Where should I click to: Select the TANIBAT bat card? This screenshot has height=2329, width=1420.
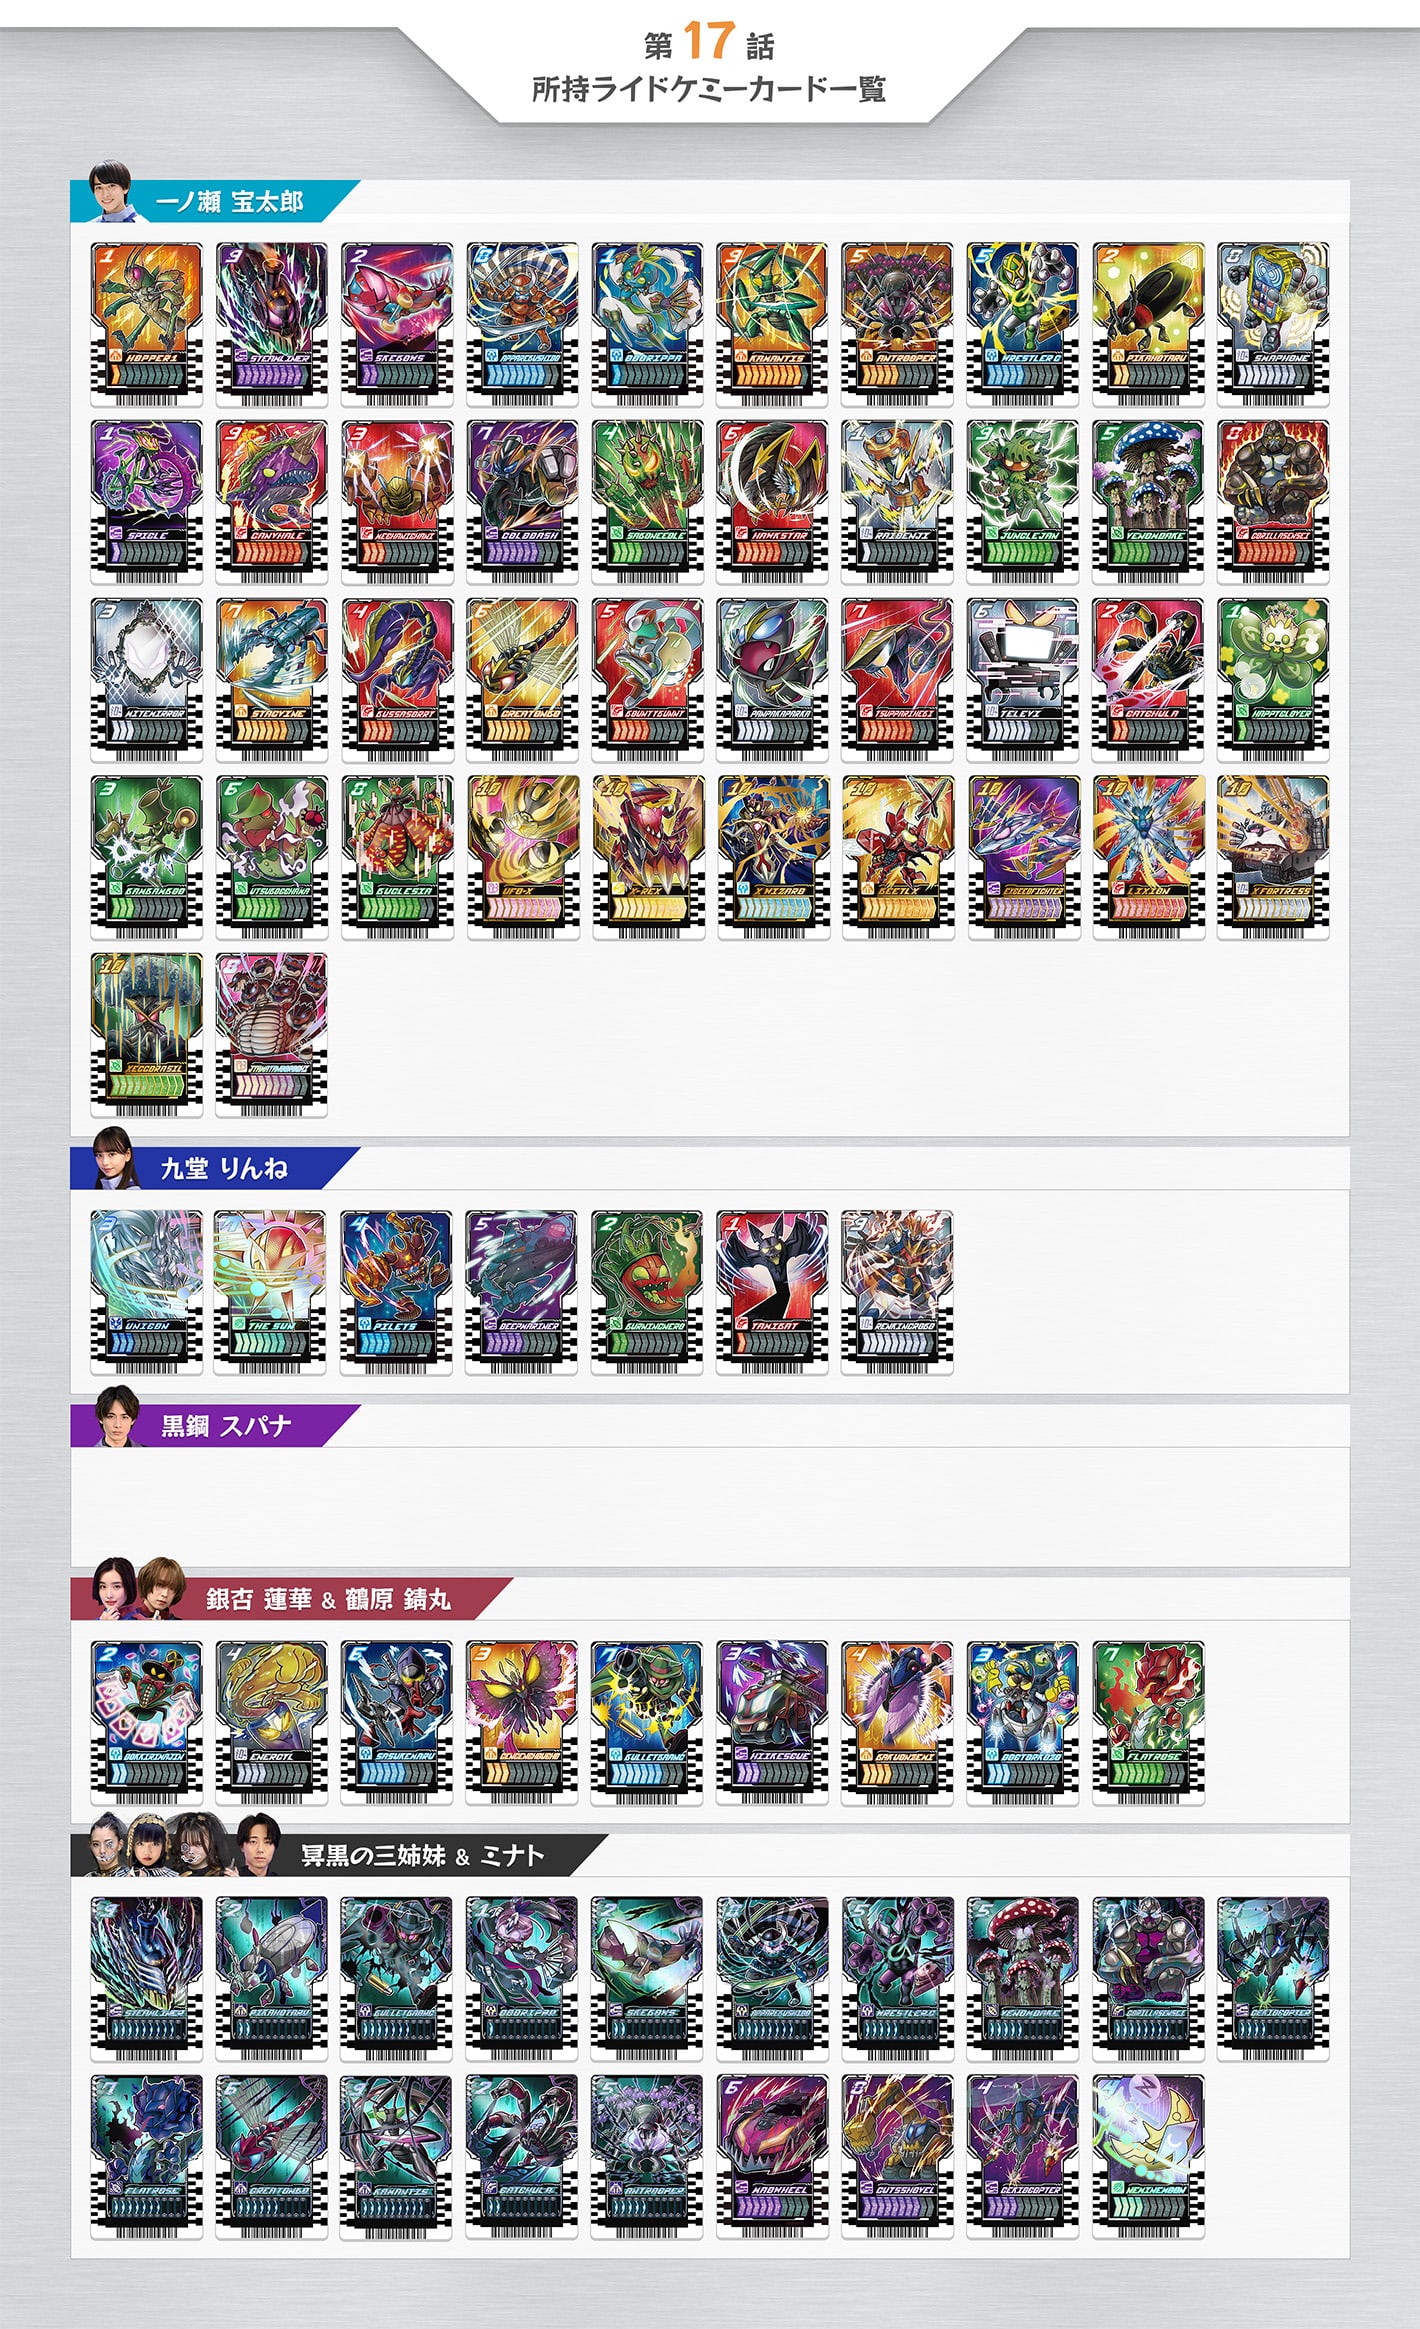pyautogui.click(x=772, y=1292)
